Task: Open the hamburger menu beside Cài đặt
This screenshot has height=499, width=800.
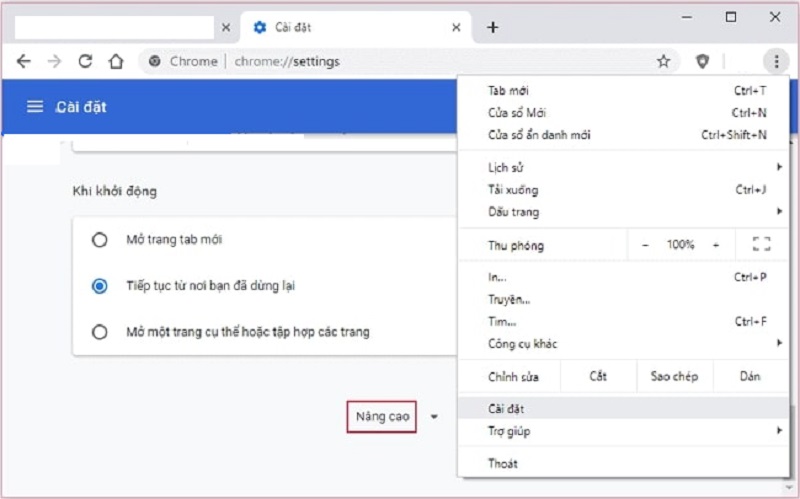Action: pos(35,106)
